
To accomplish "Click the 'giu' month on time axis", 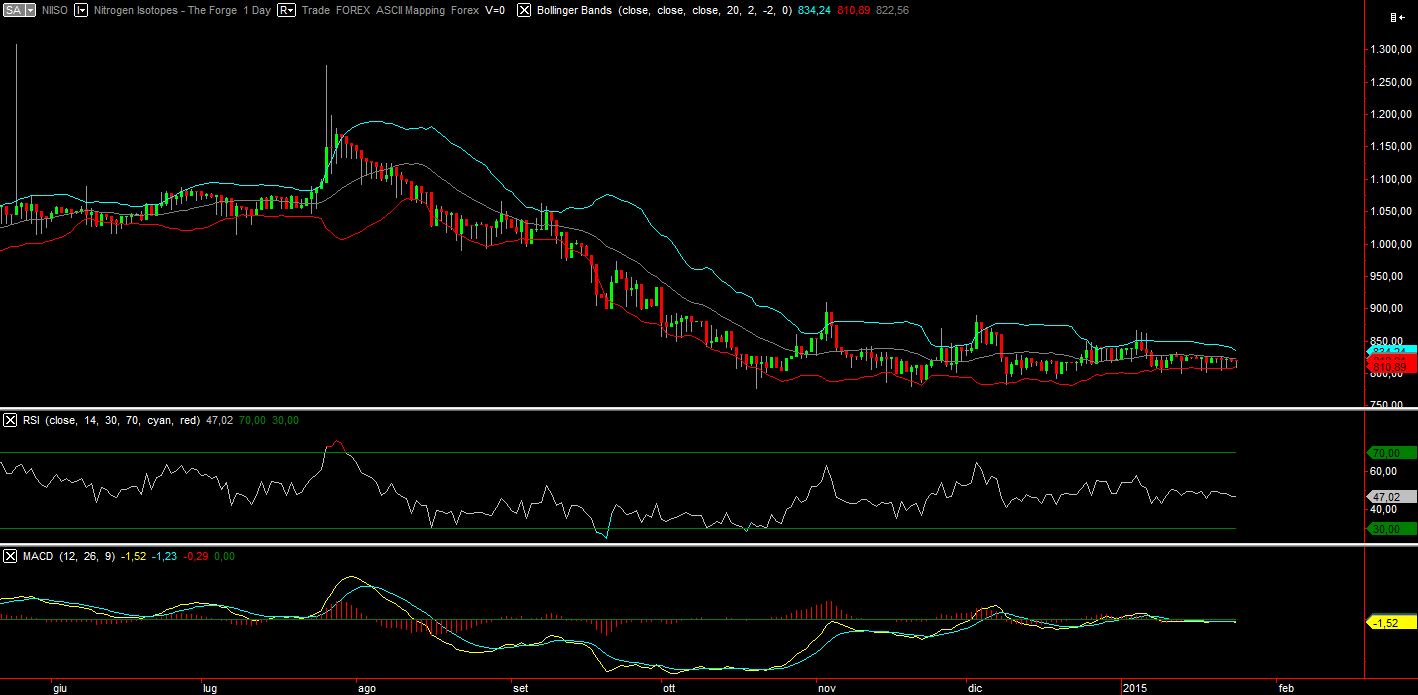I will click(59, 689).
